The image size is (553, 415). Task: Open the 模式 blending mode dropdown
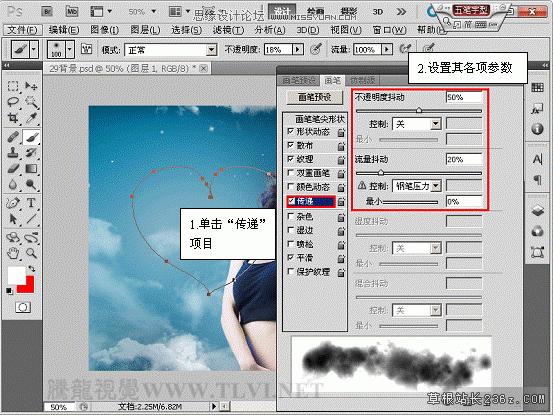(171, 50)
